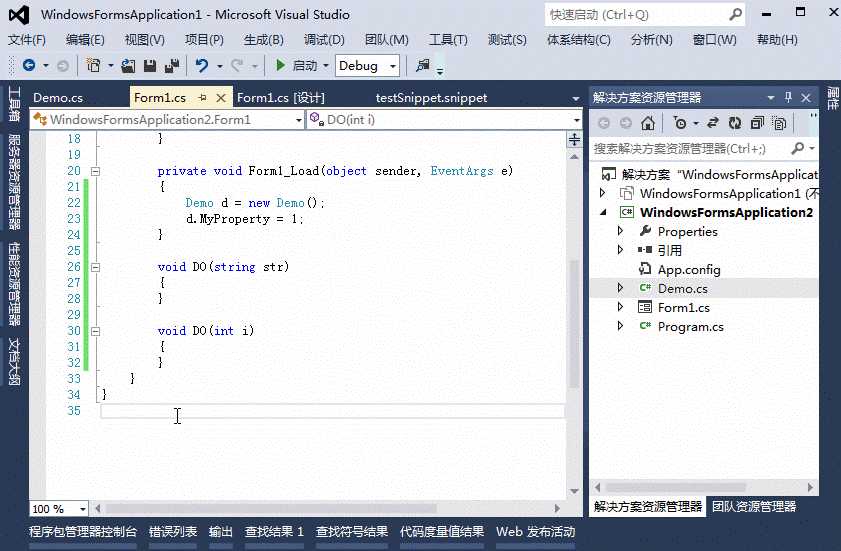Expand the 引用 references node

621,250
